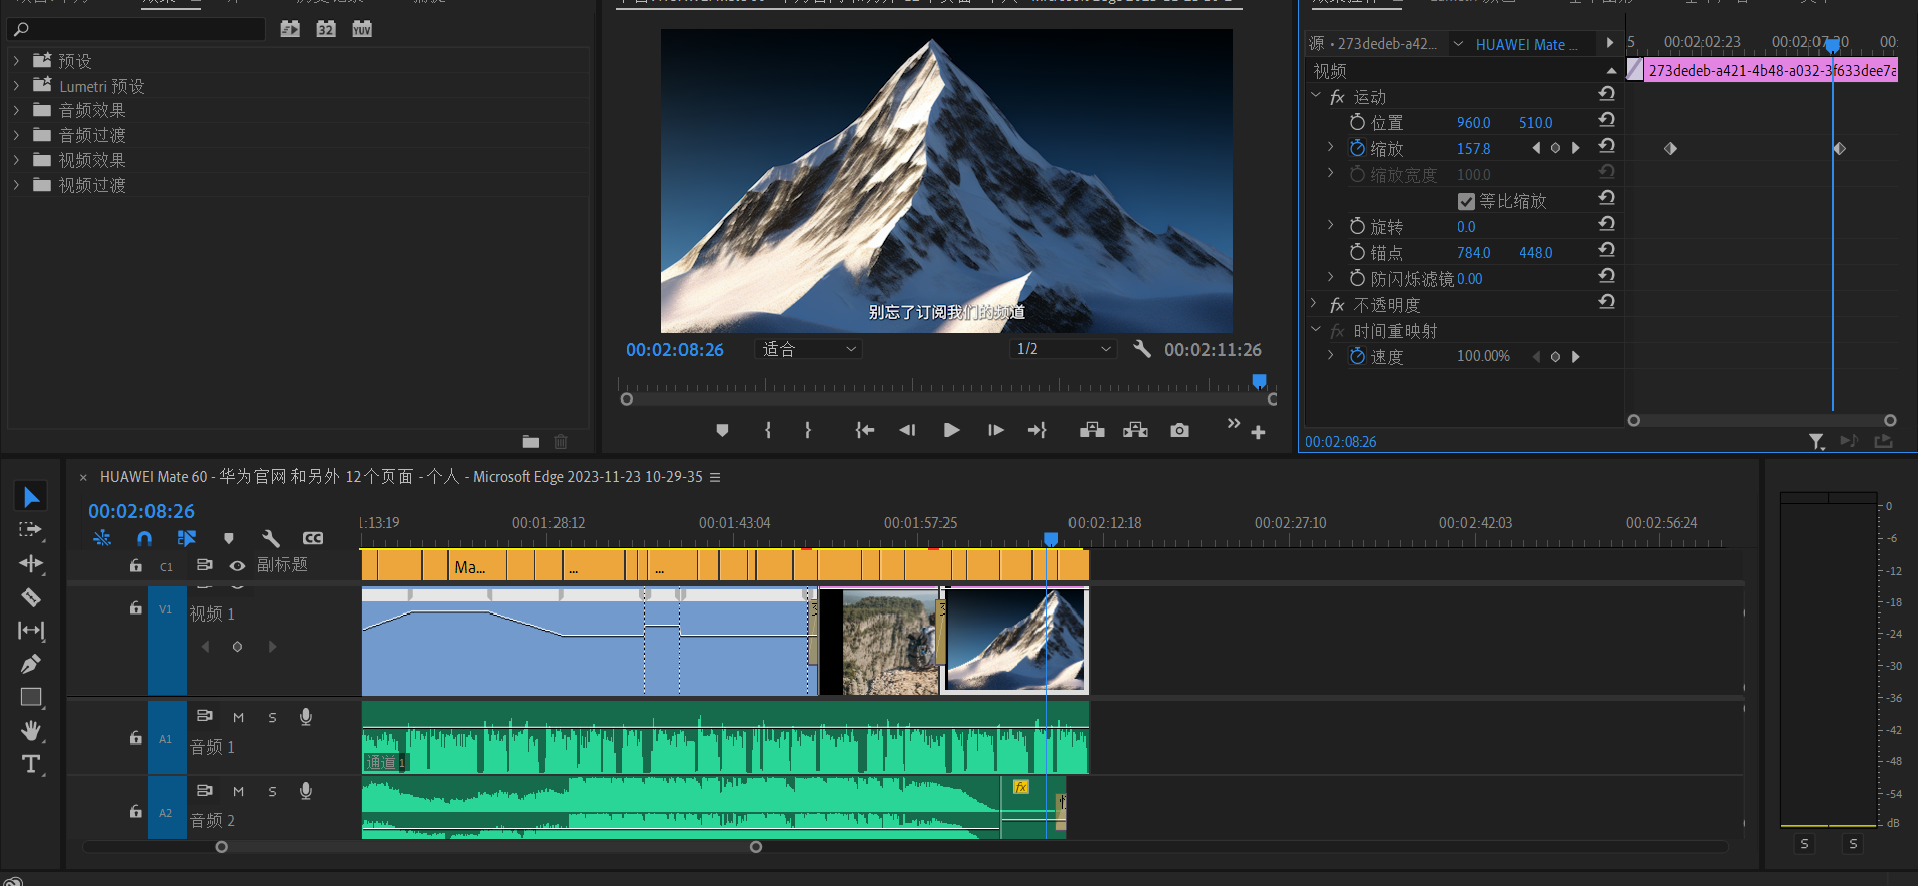
Task: Open the monitor settings wrench icon
Action: [1142, 349]
